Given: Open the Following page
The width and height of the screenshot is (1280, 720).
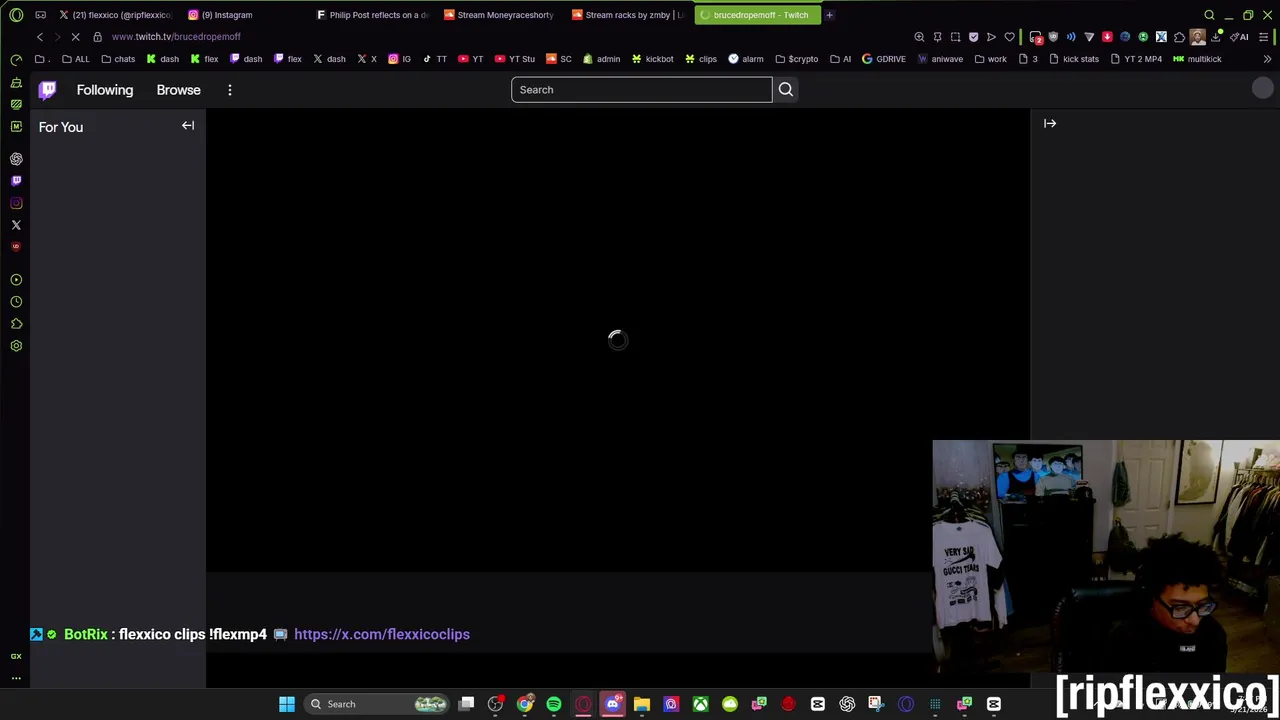Looking at the screenshot, I should point(105,90).
